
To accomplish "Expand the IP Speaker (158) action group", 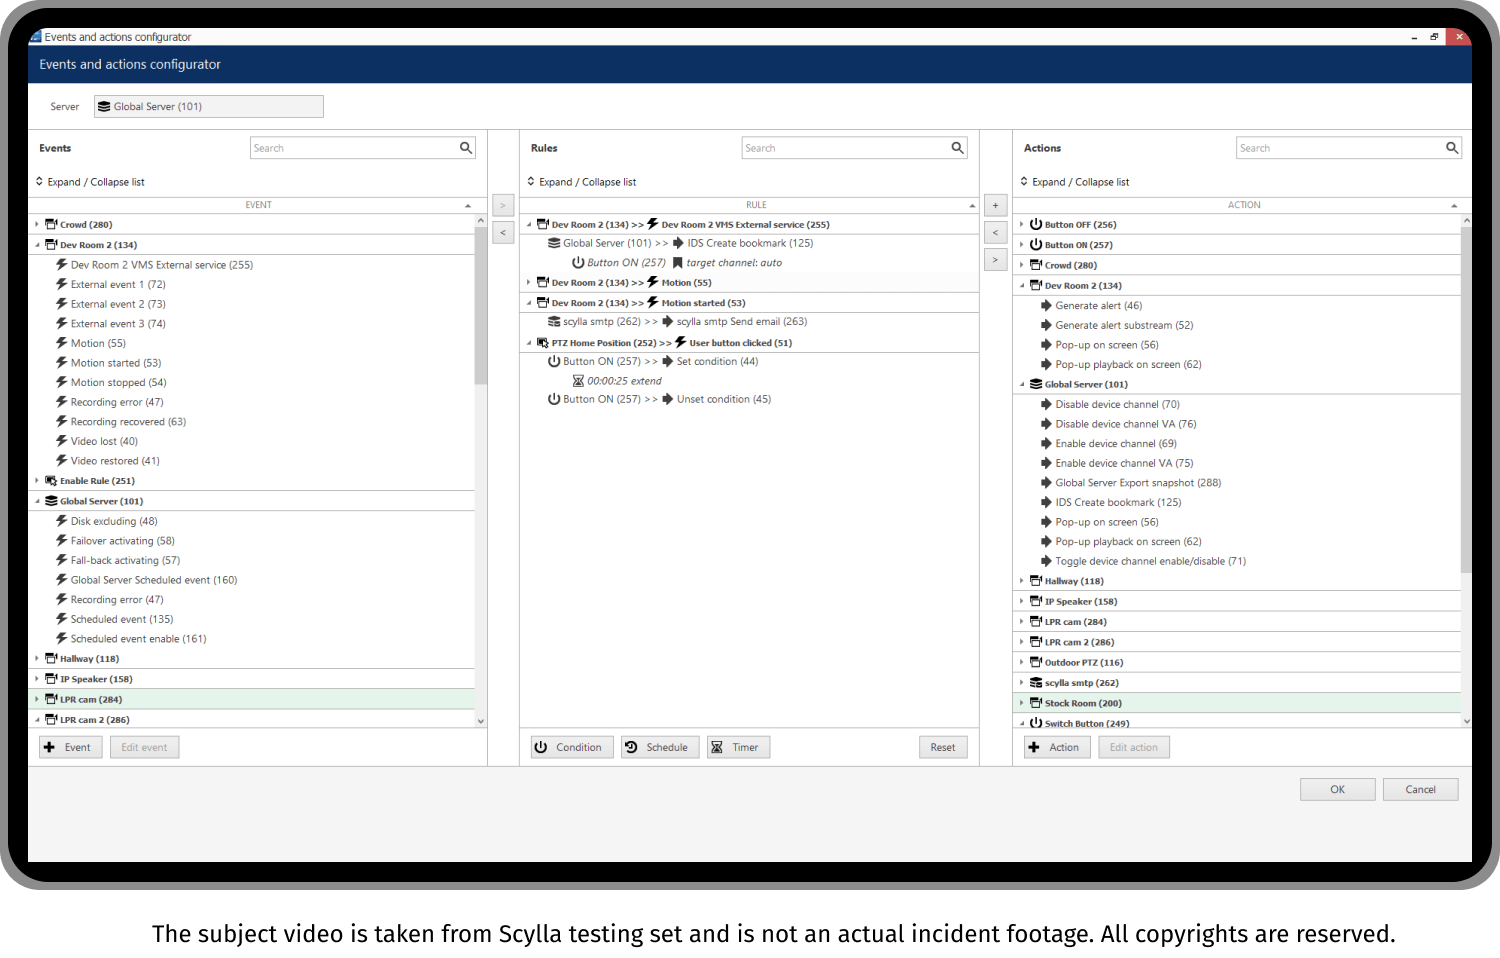I will [1022, 602].
